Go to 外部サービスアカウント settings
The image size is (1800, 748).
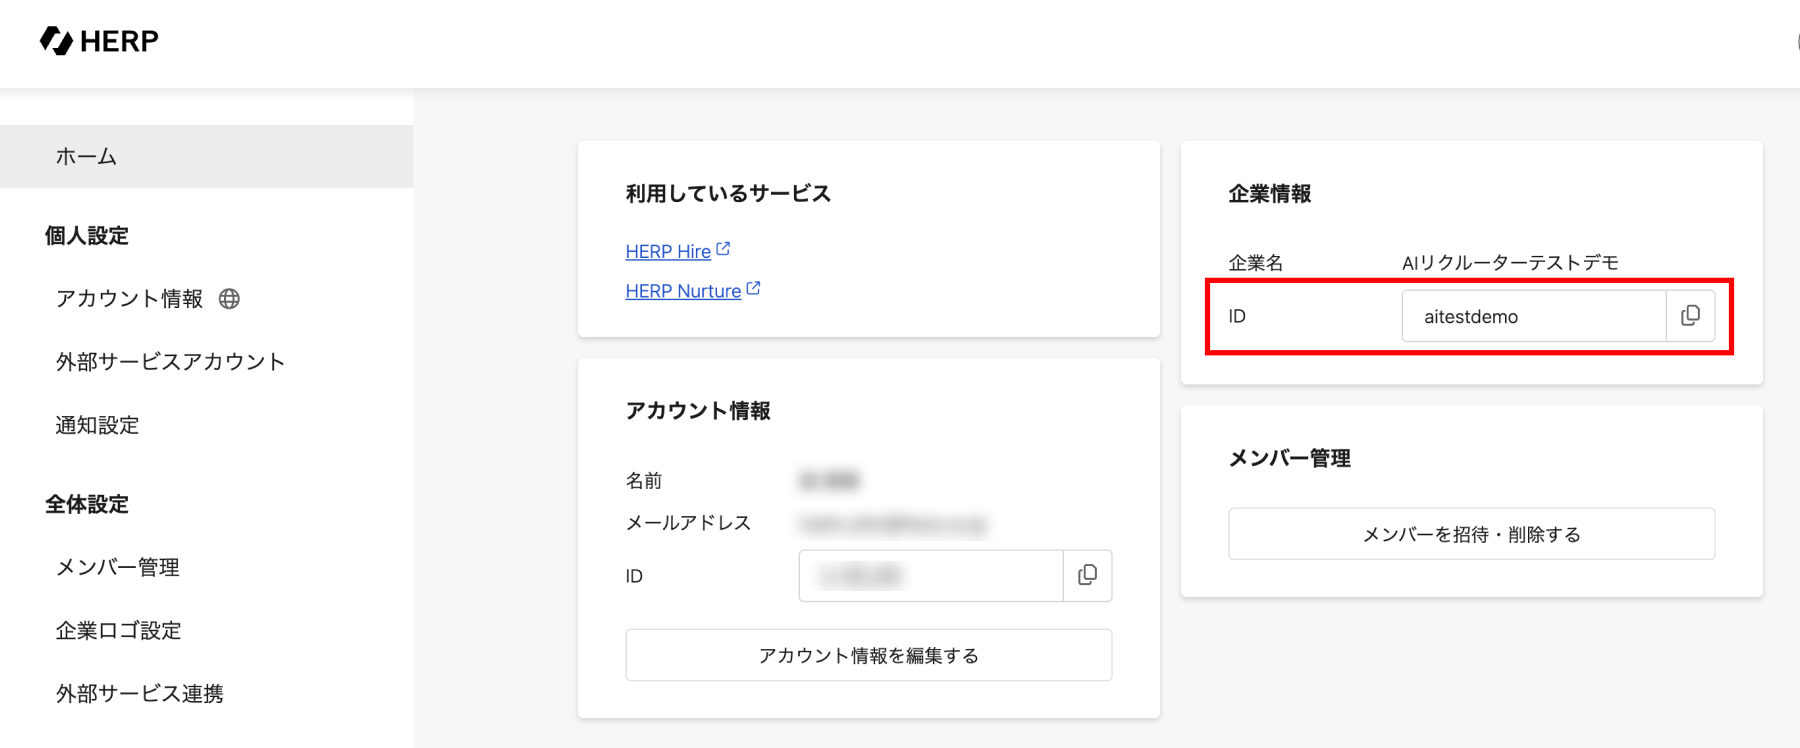pos(170,362)
